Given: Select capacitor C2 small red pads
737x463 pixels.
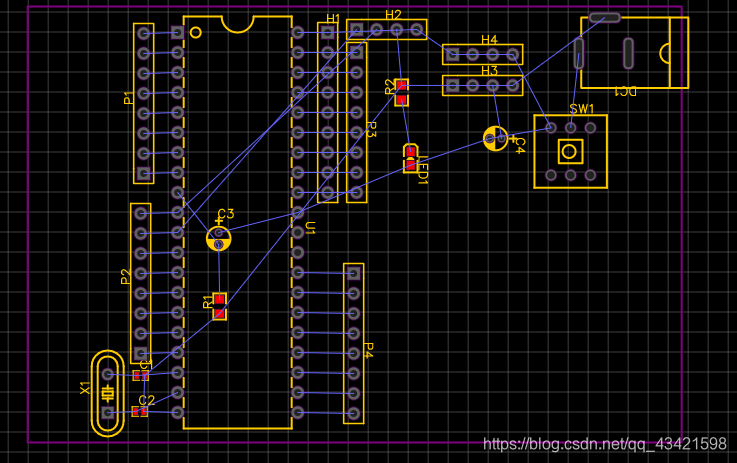Looking at the screenshot, I should 140,412.
